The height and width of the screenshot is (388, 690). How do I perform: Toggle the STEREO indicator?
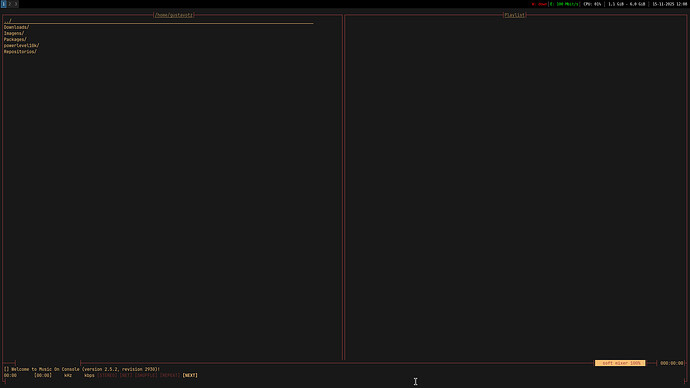[107, 375]
